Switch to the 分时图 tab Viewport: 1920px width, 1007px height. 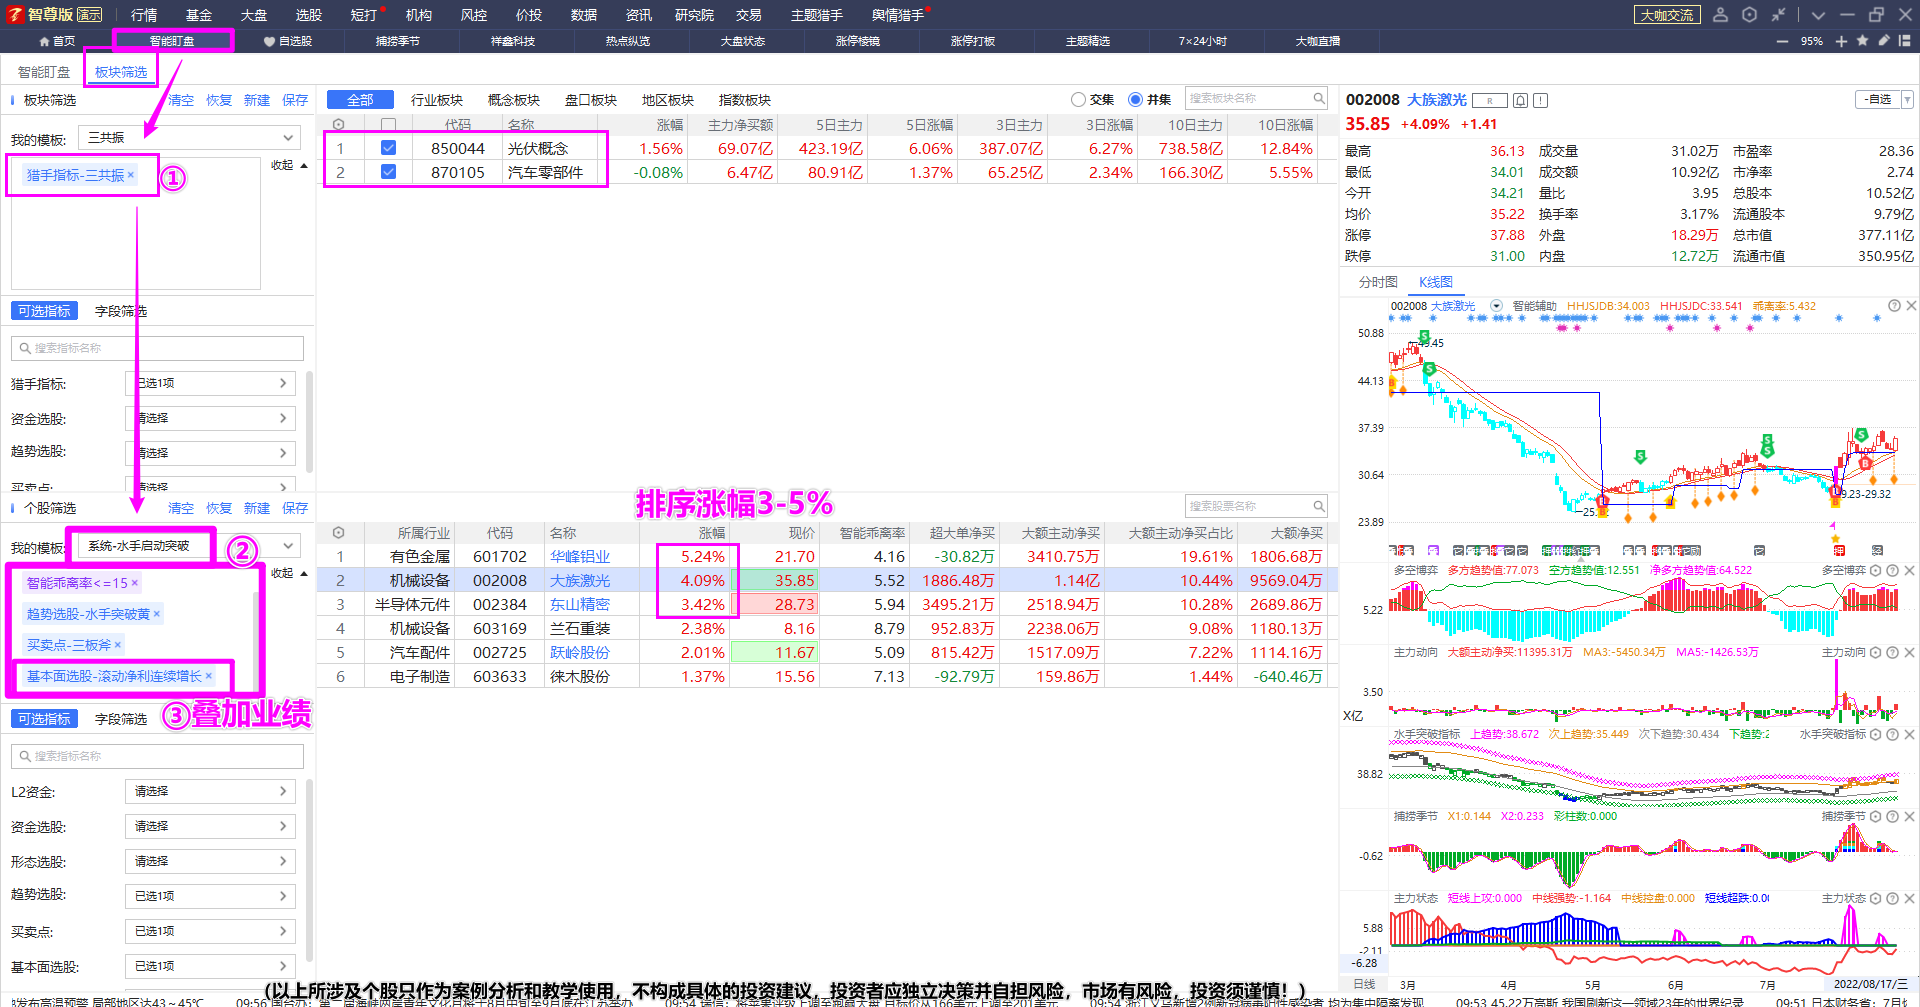tap(1378, 282)
